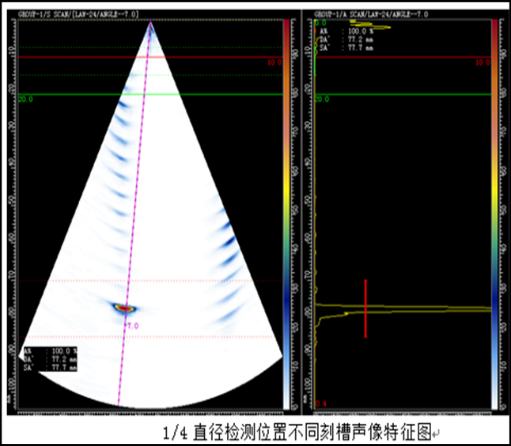The height and width of the screenshot is (446, 511).
Task: Select the red vertical gate marker in A-scan
Action: click(x=366, y=308)
